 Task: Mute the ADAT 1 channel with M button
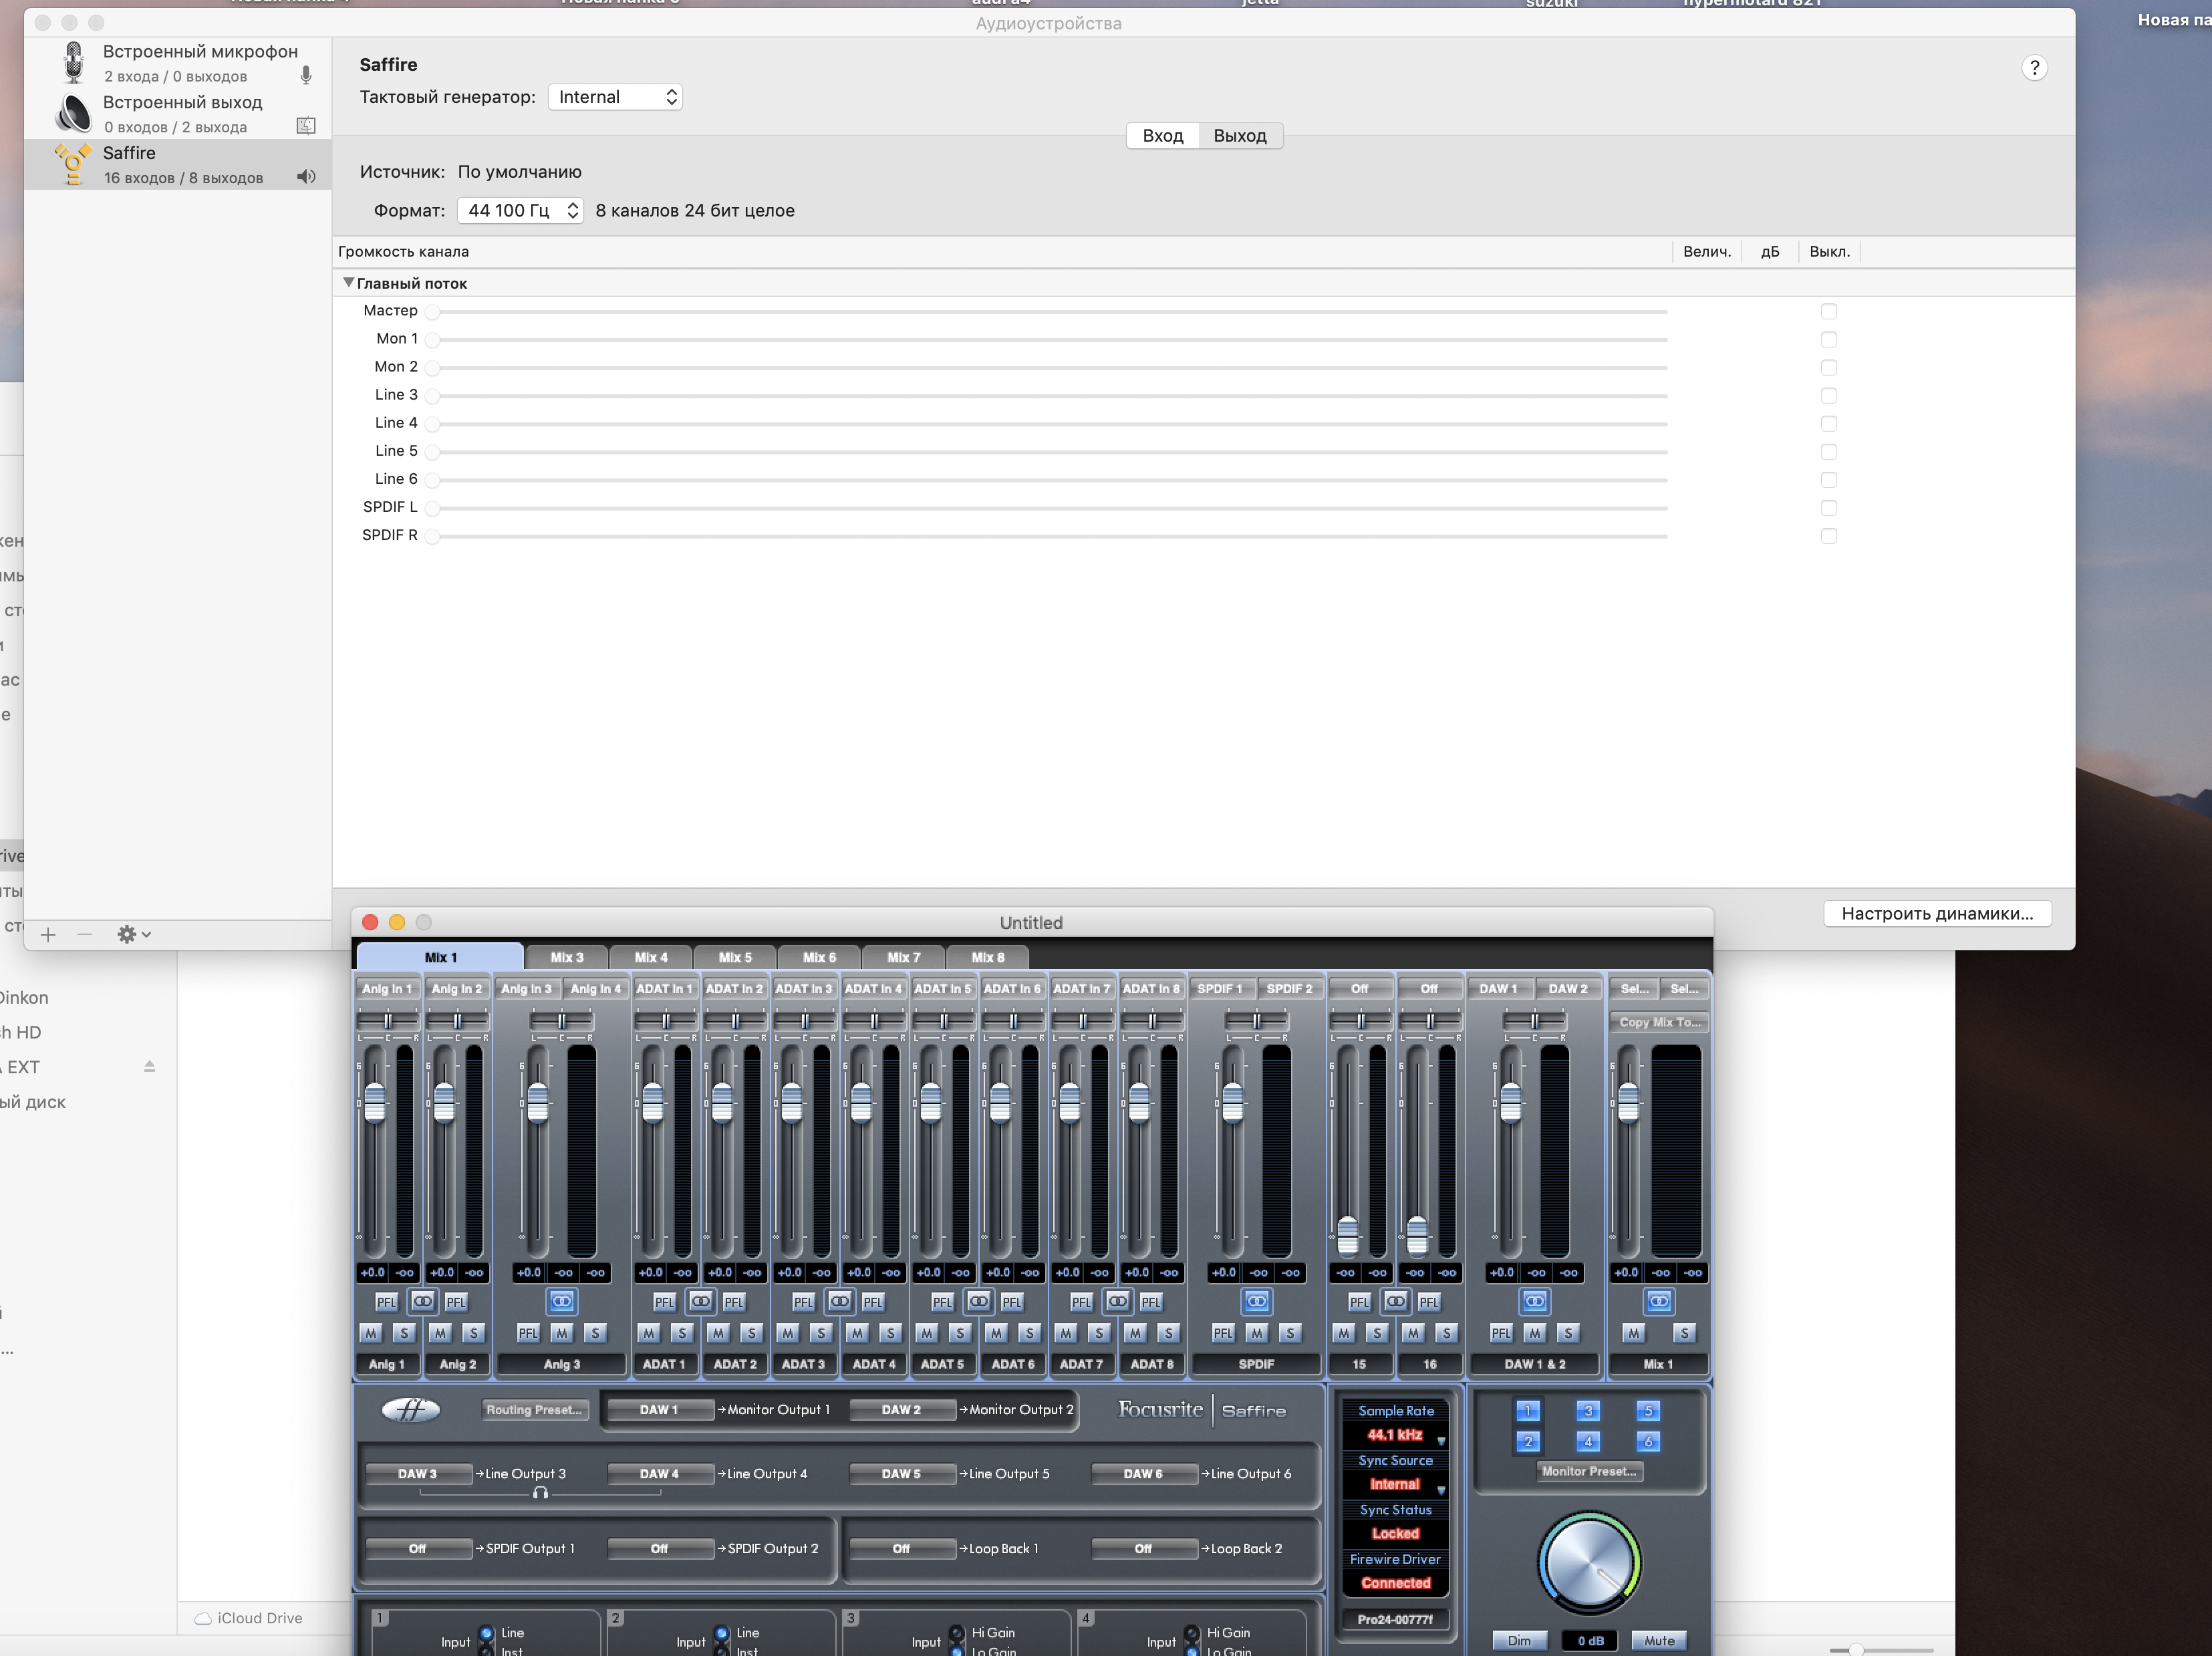coord(649,1333)
